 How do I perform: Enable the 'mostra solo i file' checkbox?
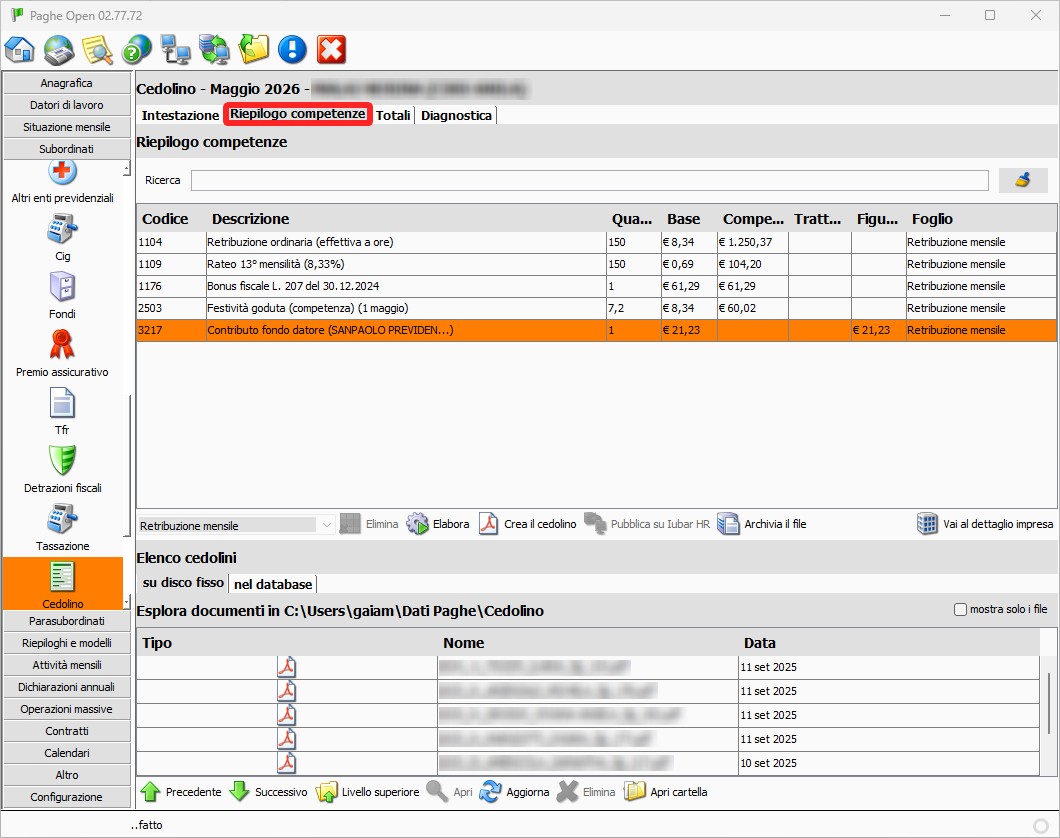pos(961,609)
